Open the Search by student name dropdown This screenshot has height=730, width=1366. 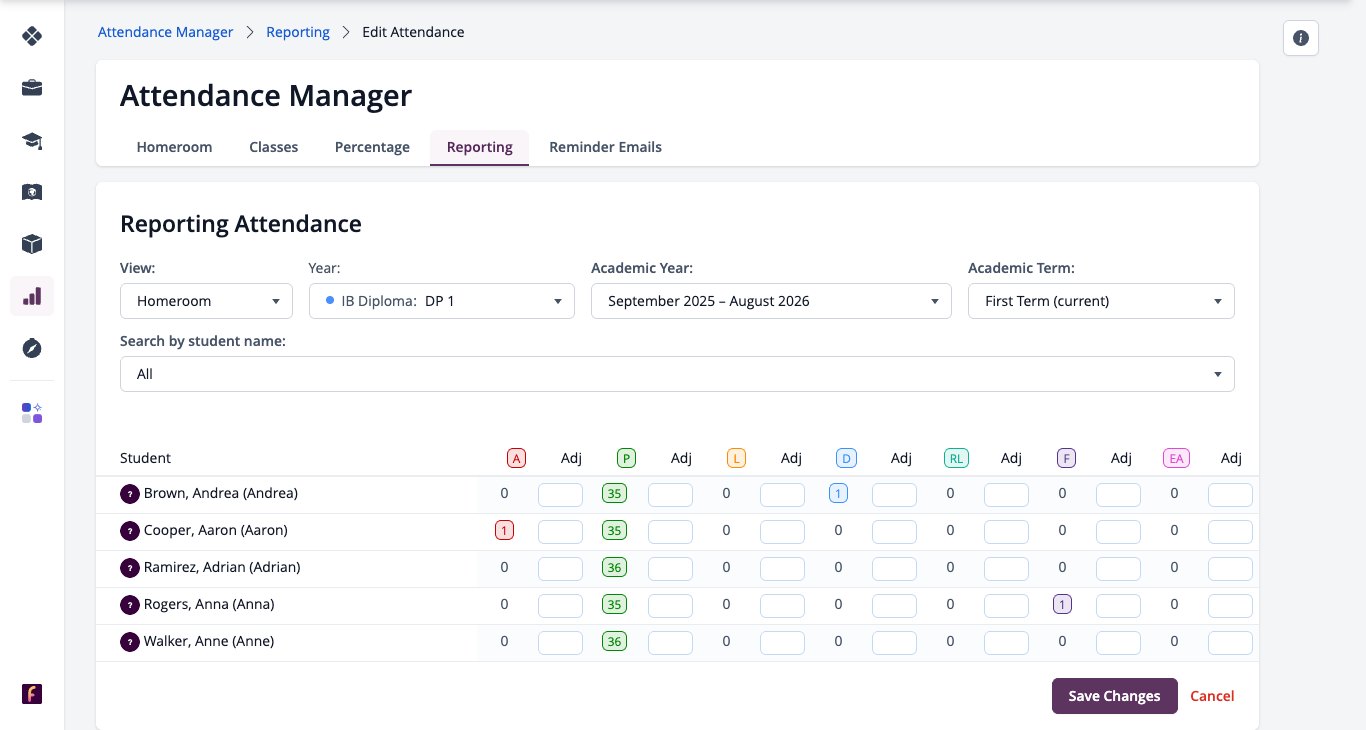click(677, 374)
